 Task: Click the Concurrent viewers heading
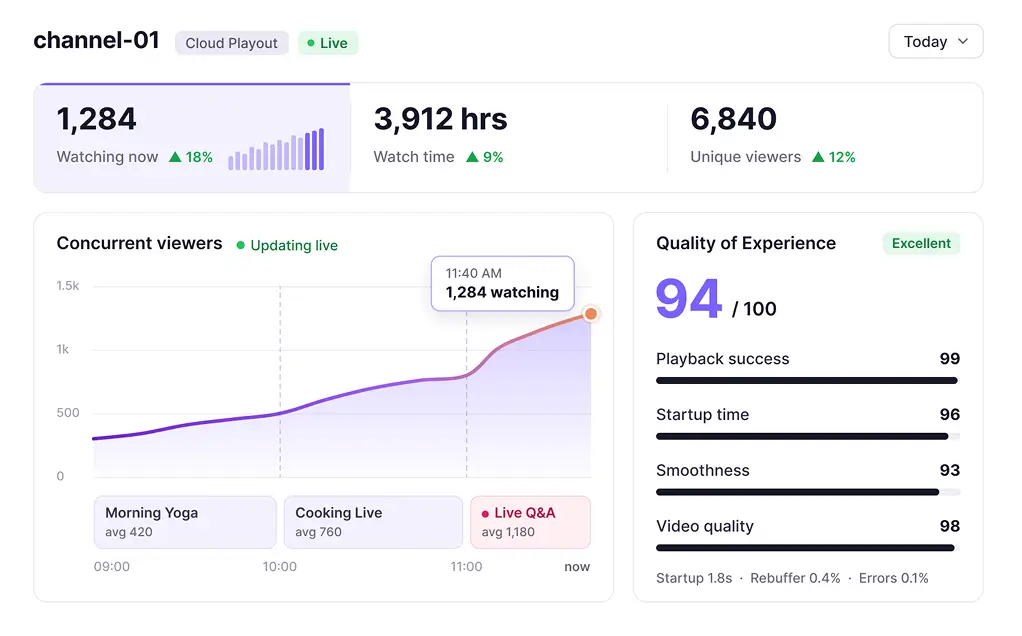point(139,243)
